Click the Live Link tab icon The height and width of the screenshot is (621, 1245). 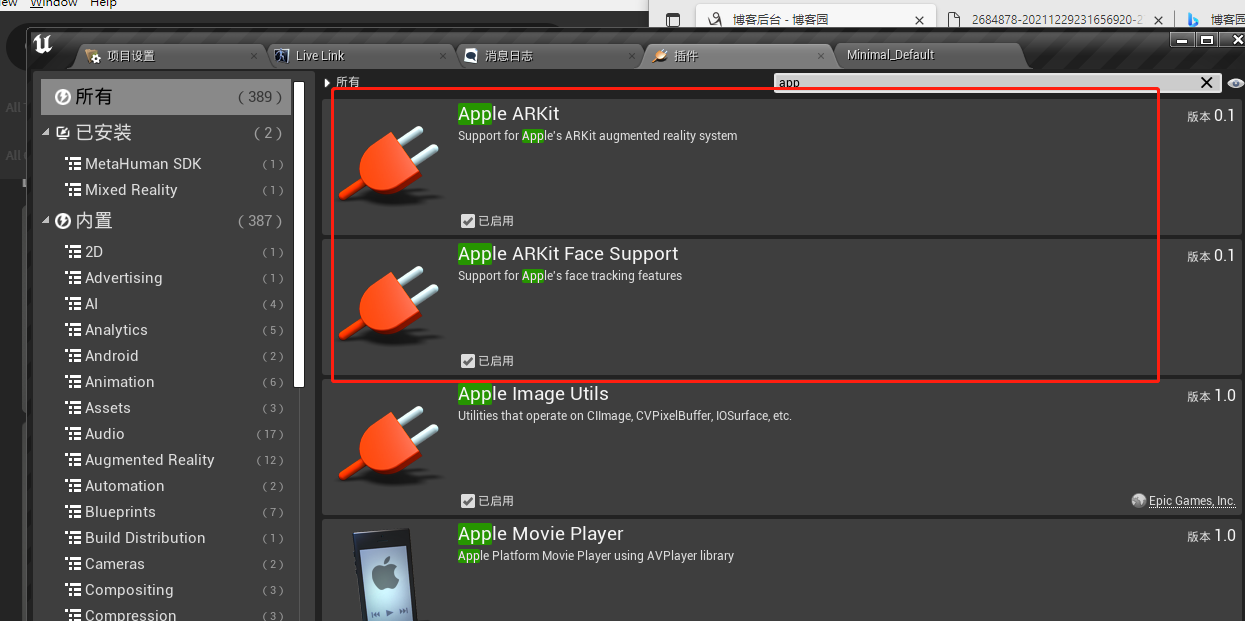click(x=282, y=56)
